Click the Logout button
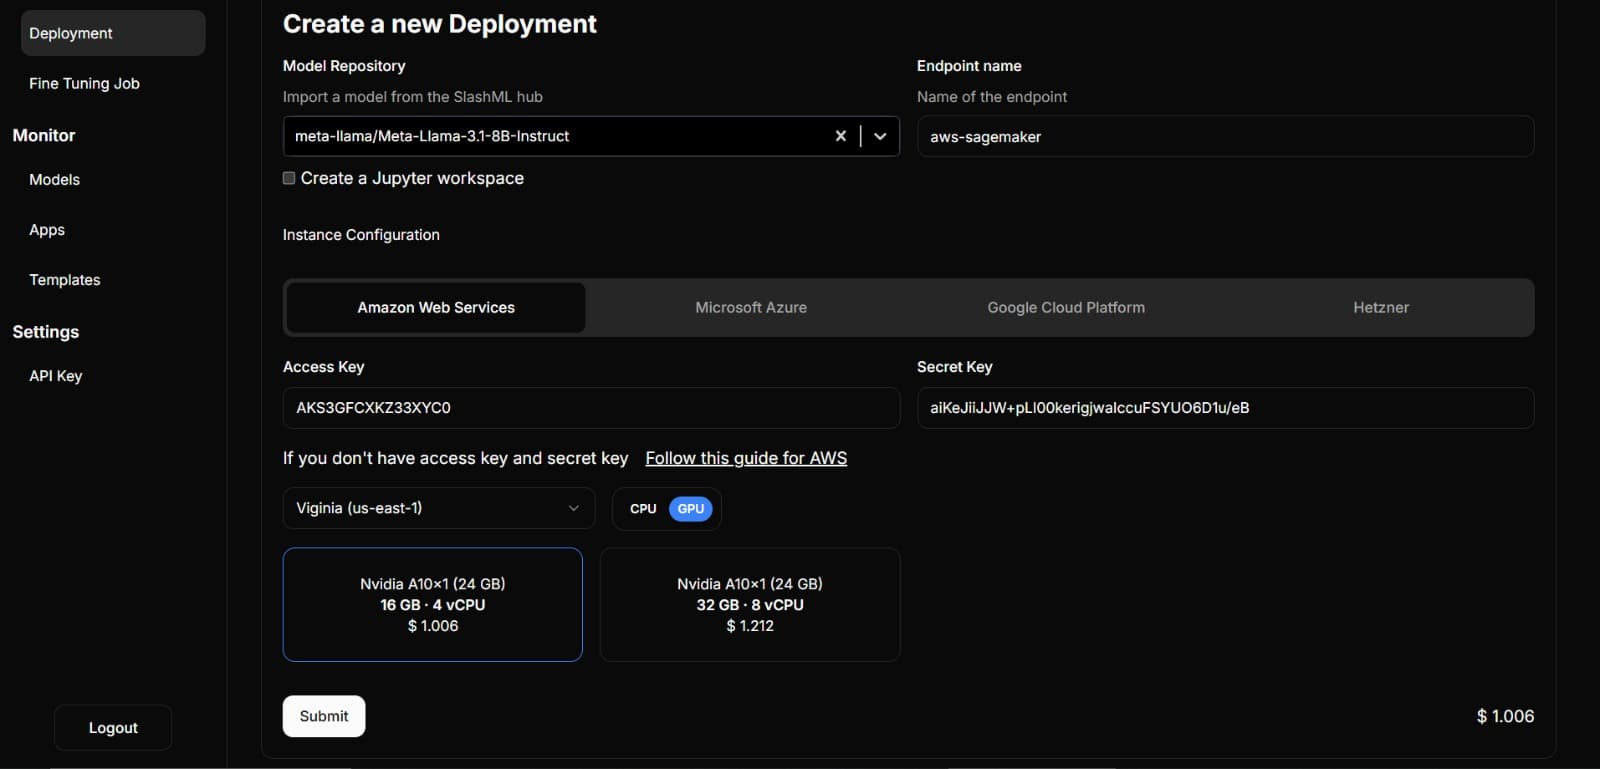The height and width of the screenshot is (769, 1600). coord(113,728)
